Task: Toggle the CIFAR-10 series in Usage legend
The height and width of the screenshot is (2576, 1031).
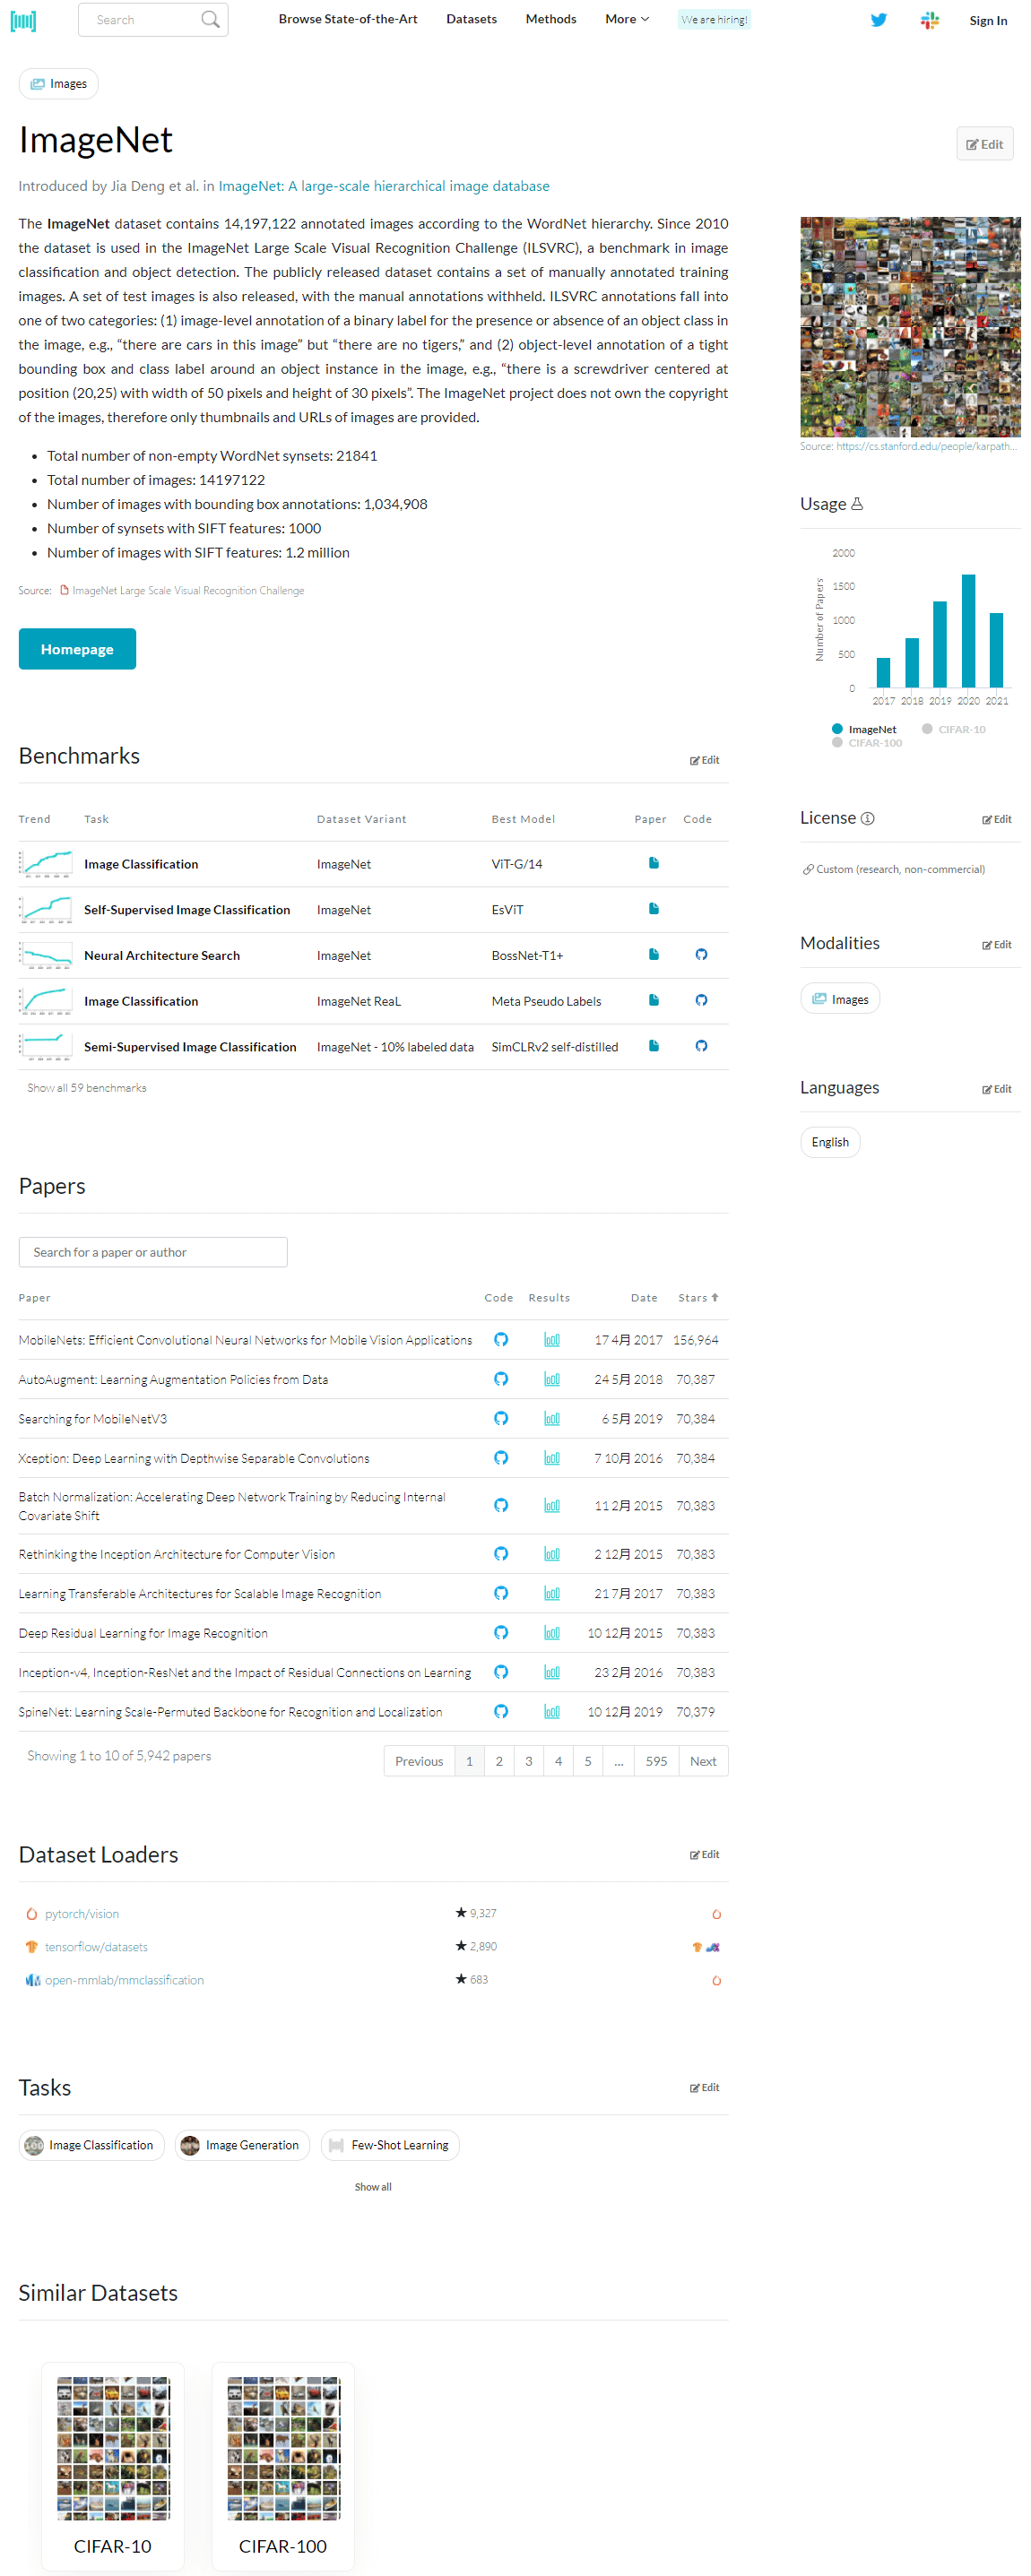Action: pyautogui.click(x=954, y=729)
